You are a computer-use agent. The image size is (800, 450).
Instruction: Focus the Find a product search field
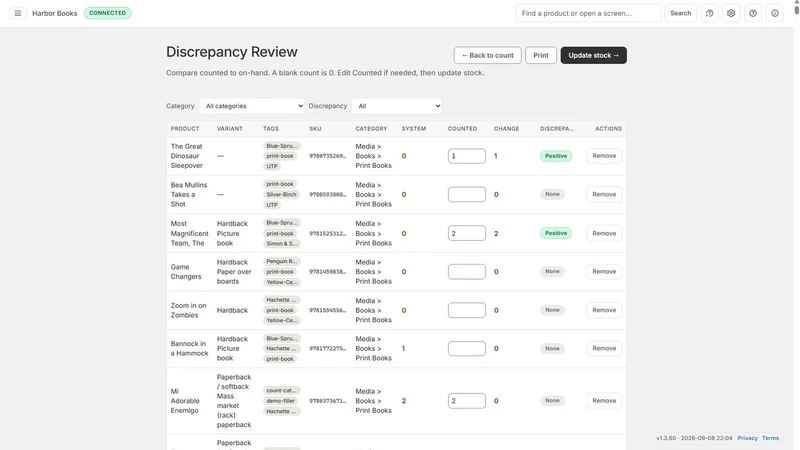click(588, 13)
